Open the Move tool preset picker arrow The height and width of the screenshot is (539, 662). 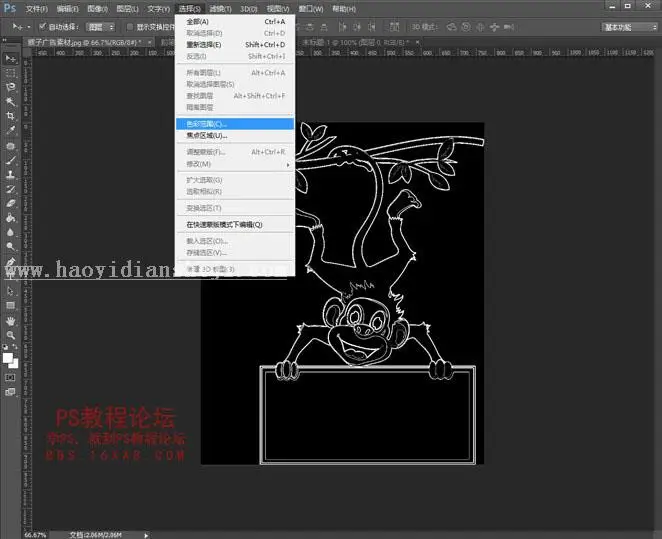pos(28,27)
